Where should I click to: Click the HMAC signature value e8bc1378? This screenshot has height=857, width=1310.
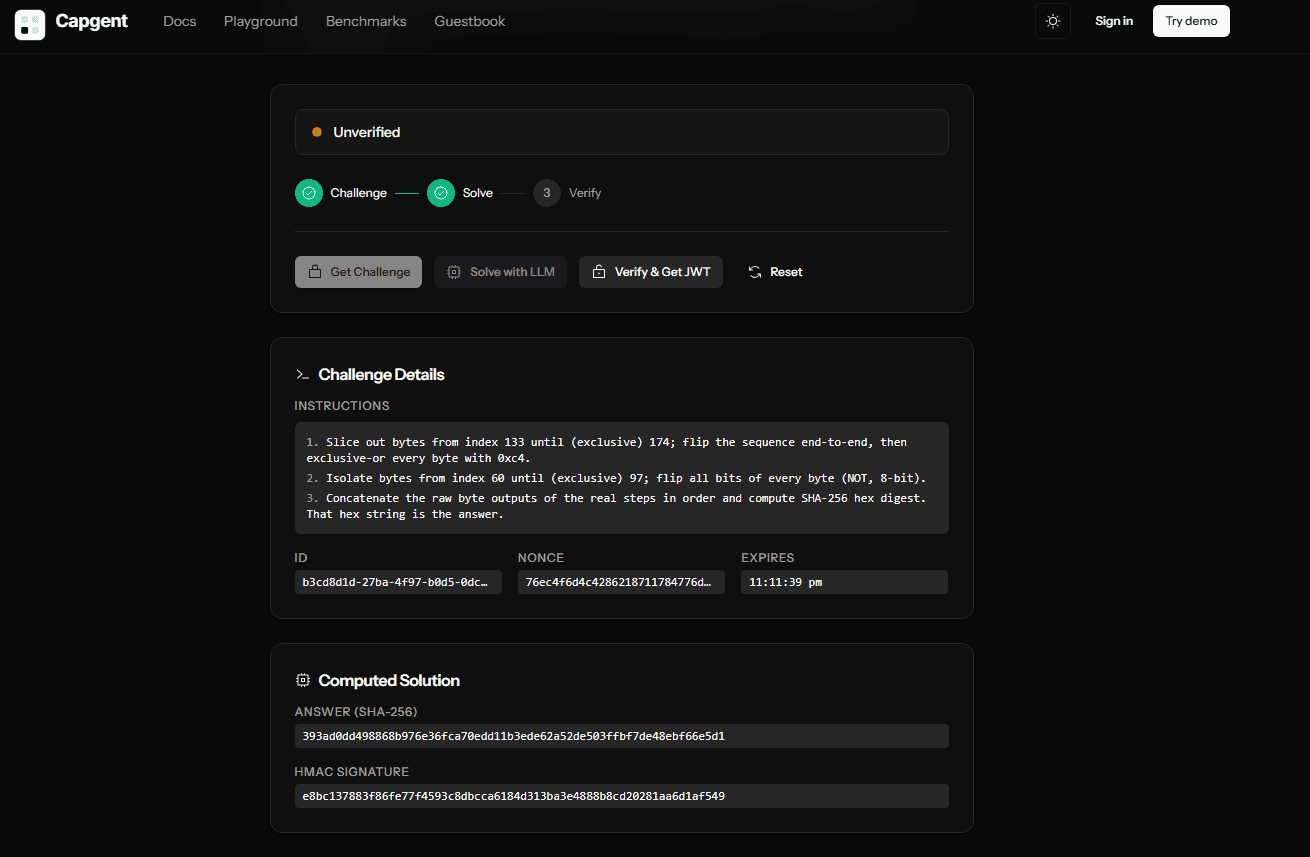[x=622, y=796]
